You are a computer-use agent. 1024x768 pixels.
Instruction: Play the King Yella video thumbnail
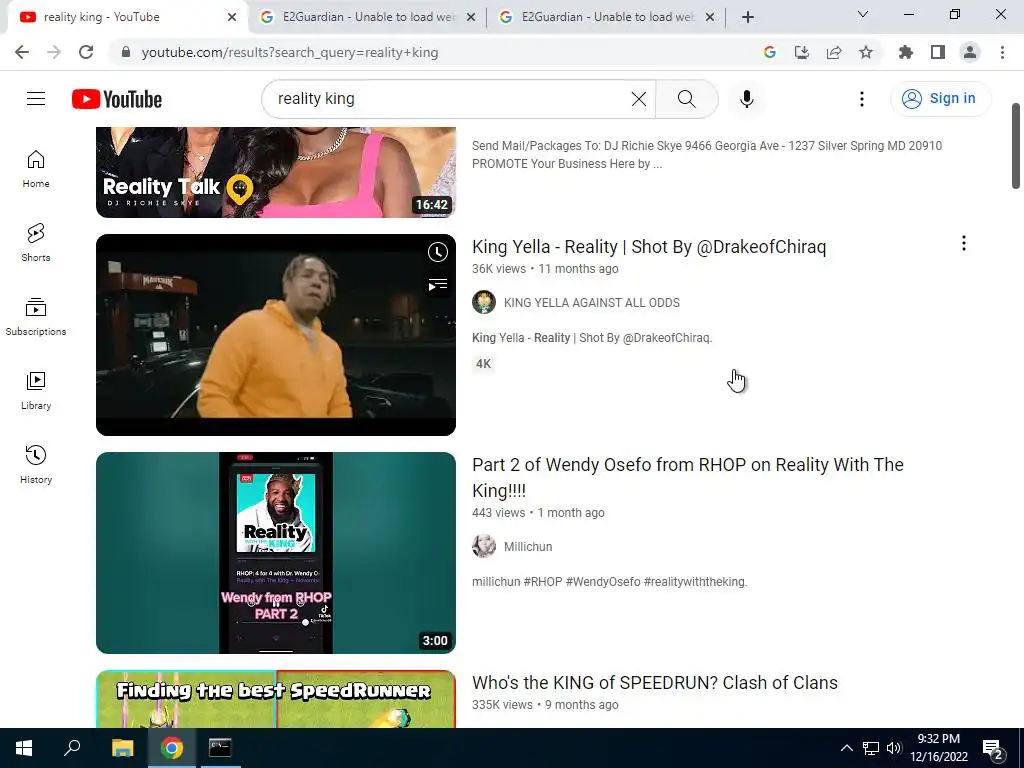coord(276,334)
